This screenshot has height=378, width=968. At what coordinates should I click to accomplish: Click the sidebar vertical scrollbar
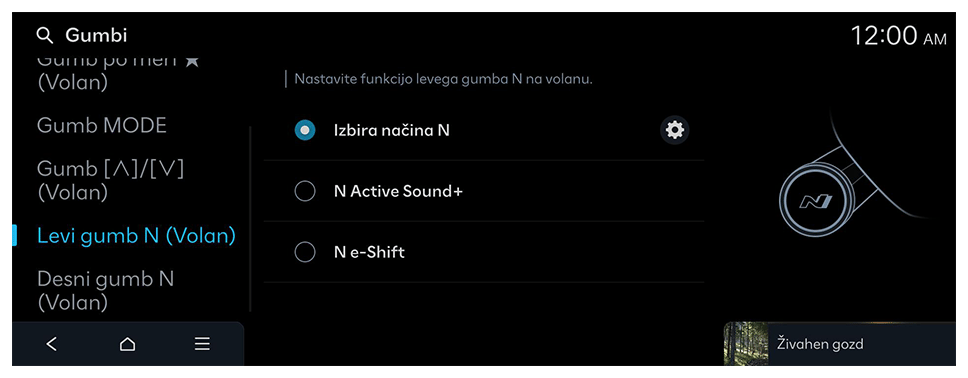pos(250,219)
